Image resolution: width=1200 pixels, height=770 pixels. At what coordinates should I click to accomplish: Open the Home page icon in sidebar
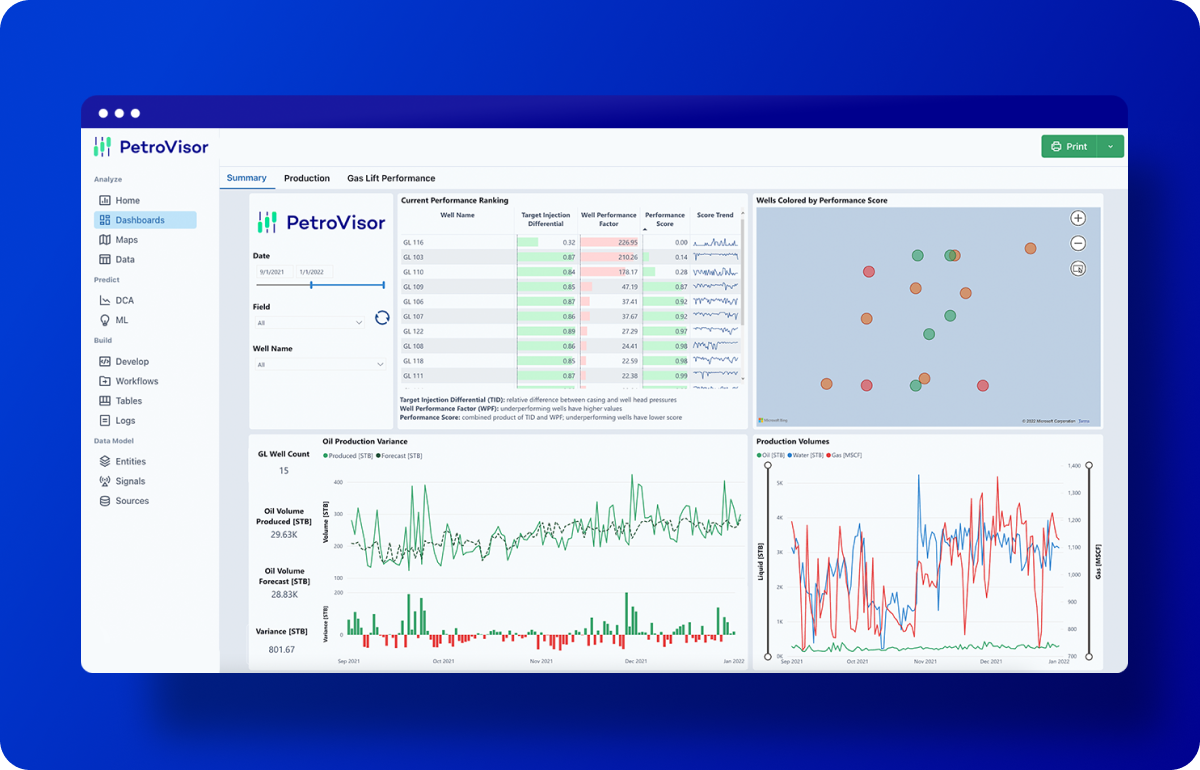point(105,201)
